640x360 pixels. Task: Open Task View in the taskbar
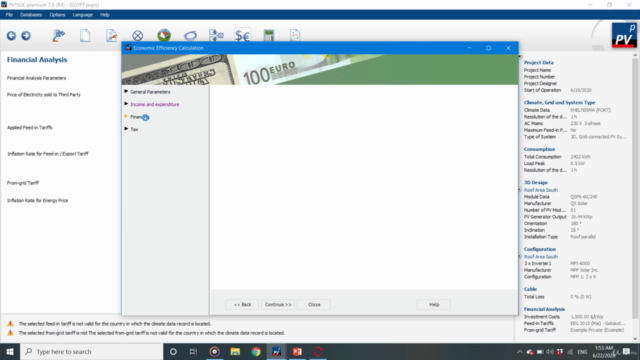coord(193,351)
